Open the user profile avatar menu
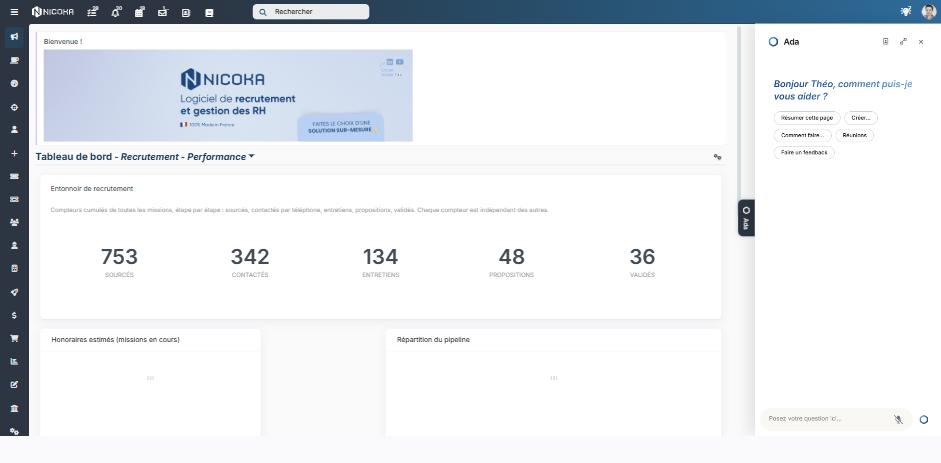The image size is (941, 463). click(928, 11)
